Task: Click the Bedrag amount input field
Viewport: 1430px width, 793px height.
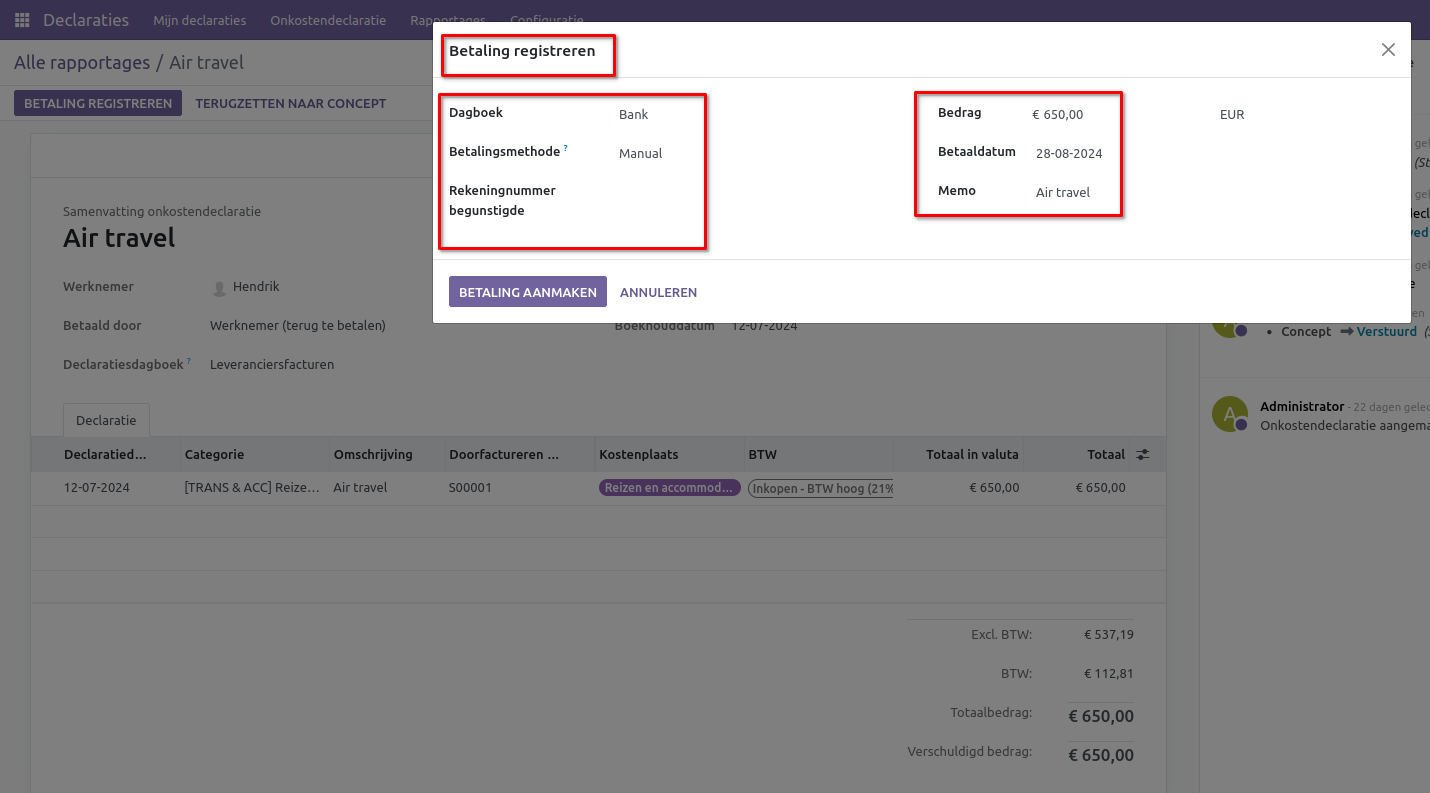Action: [1110, 115]
